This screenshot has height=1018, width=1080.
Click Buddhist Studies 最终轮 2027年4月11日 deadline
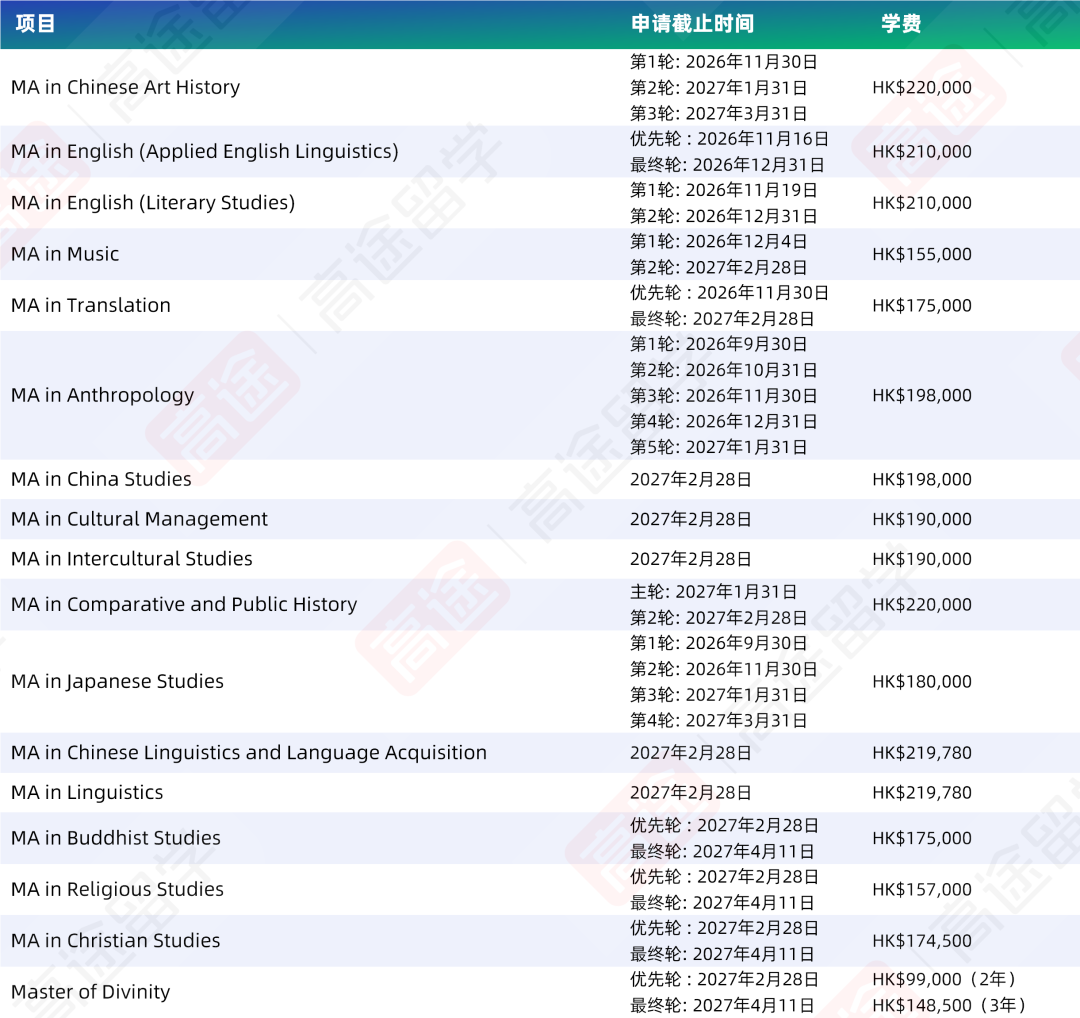coord(722,852)
